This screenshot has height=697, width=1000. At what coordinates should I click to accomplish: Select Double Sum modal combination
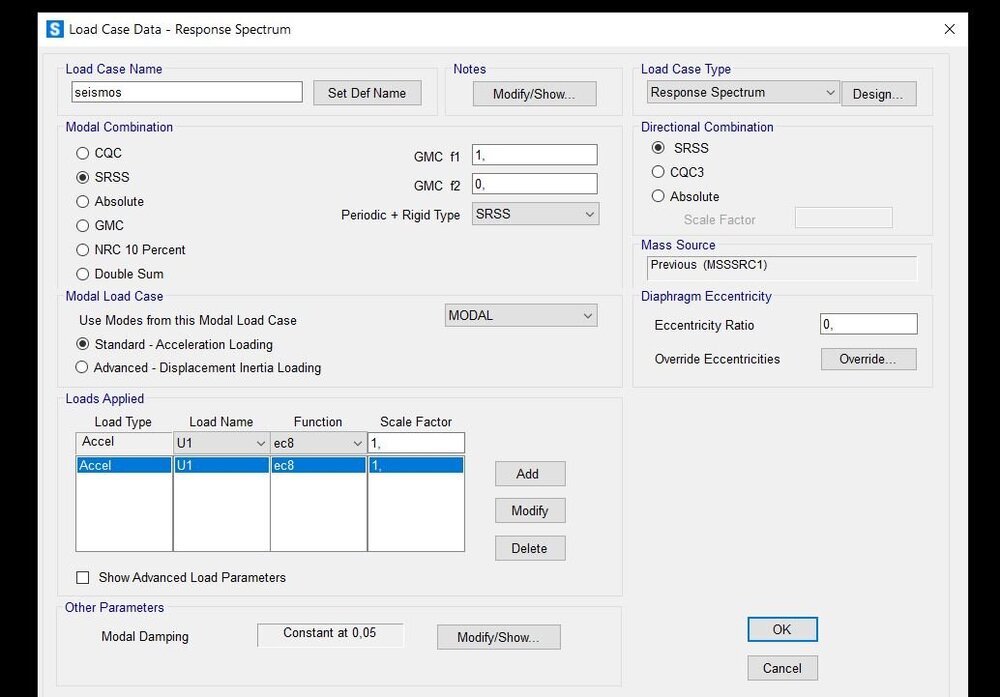click(83, 274)
